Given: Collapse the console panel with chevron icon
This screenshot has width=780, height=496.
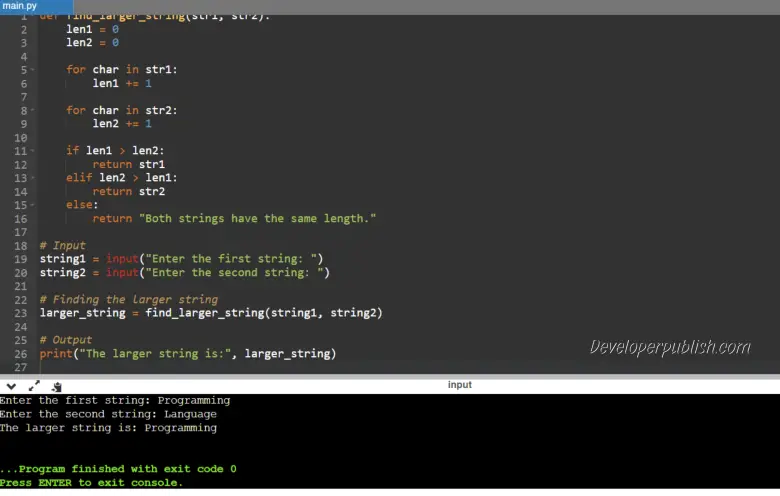Looking at the screenshot, I should pos(11,386).
